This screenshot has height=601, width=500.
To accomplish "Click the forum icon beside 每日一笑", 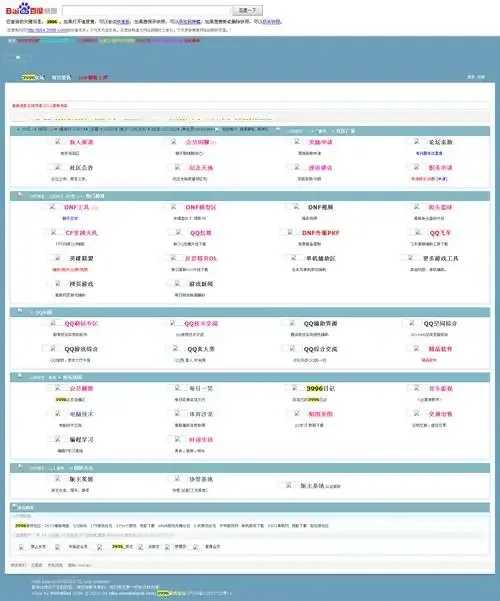I will point(177,388).
